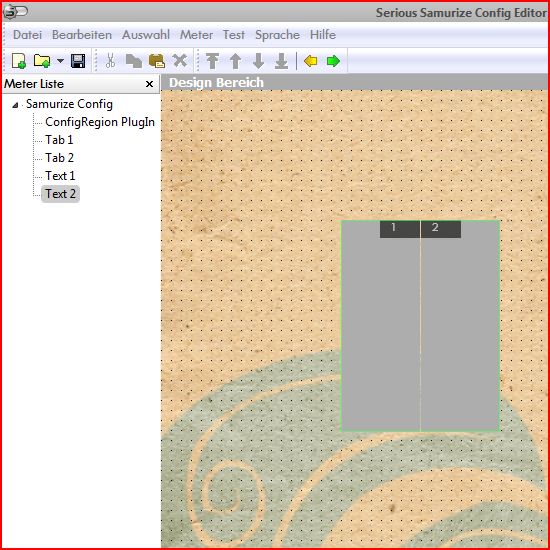
Task: Click tab labeled 2 in design area
Action: pyautogui.click(x=441, y=229)
